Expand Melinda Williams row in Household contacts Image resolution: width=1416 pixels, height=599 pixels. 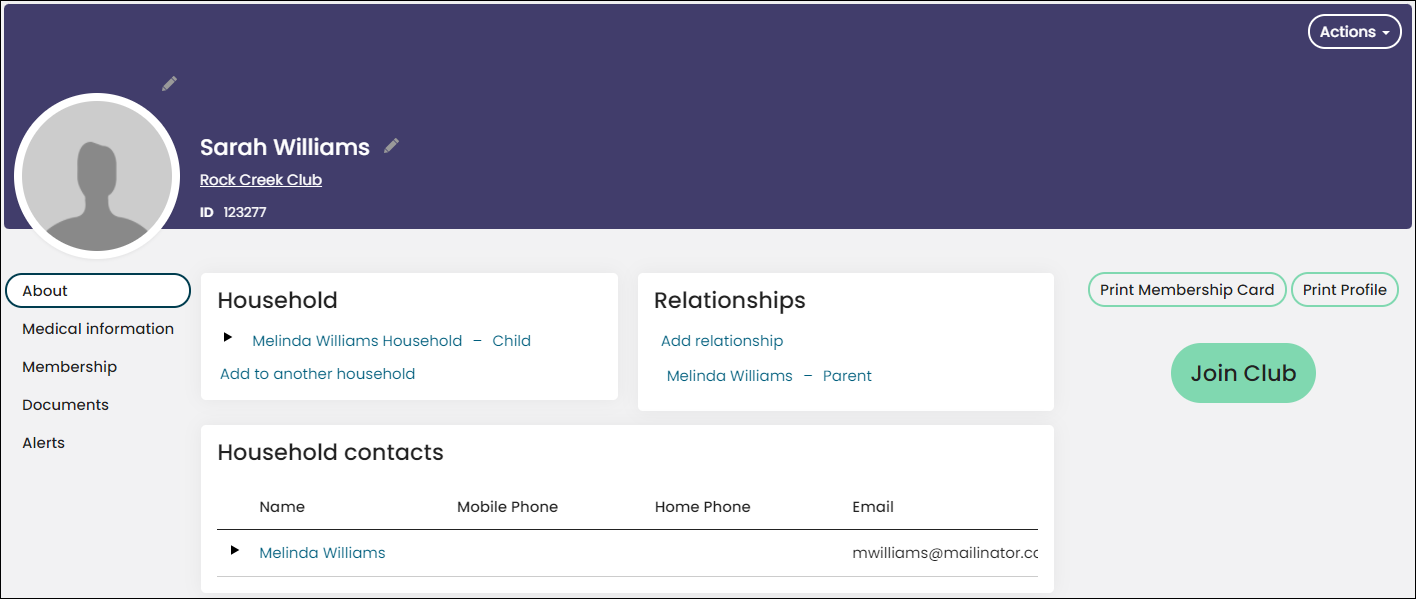point(235,550)
